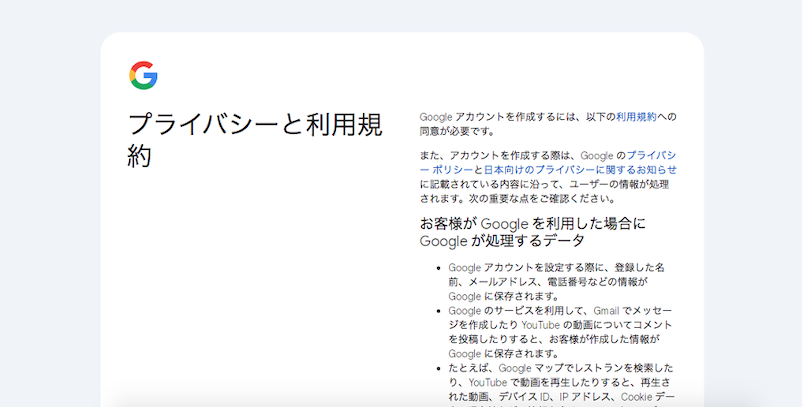
Task: Click the bullet dot before たとえば
Action: click(x=439, y=369)
